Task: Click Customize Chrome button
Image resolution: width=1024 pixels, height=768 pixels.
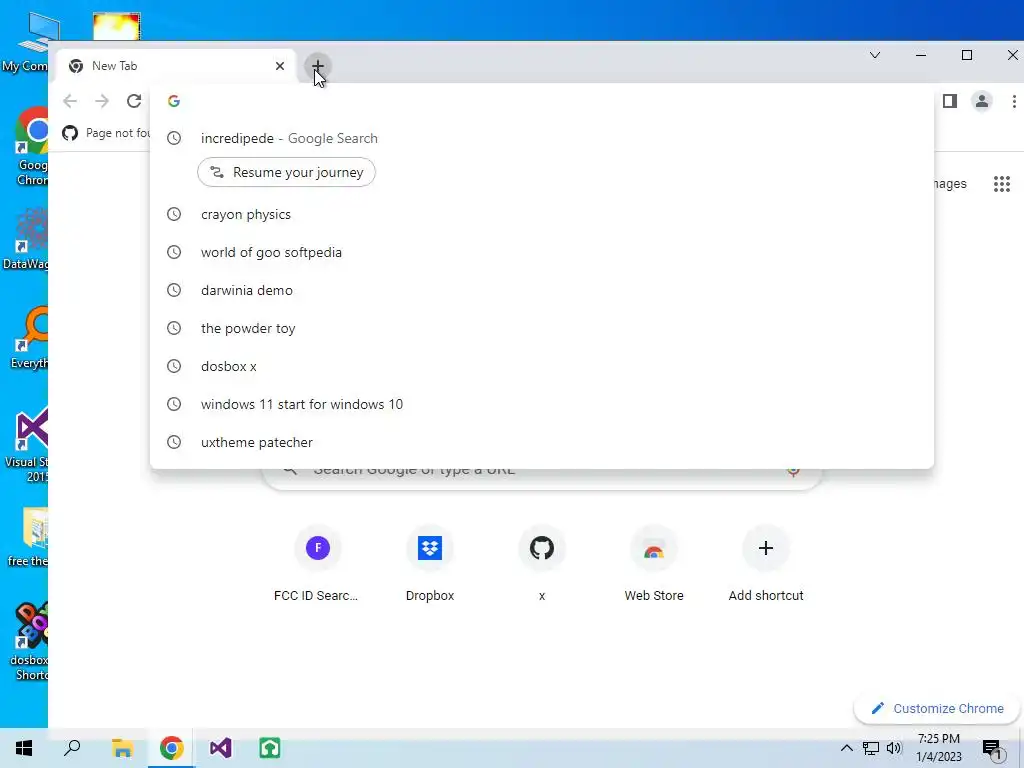Action: pyautogui.click(x=937, y=709)
